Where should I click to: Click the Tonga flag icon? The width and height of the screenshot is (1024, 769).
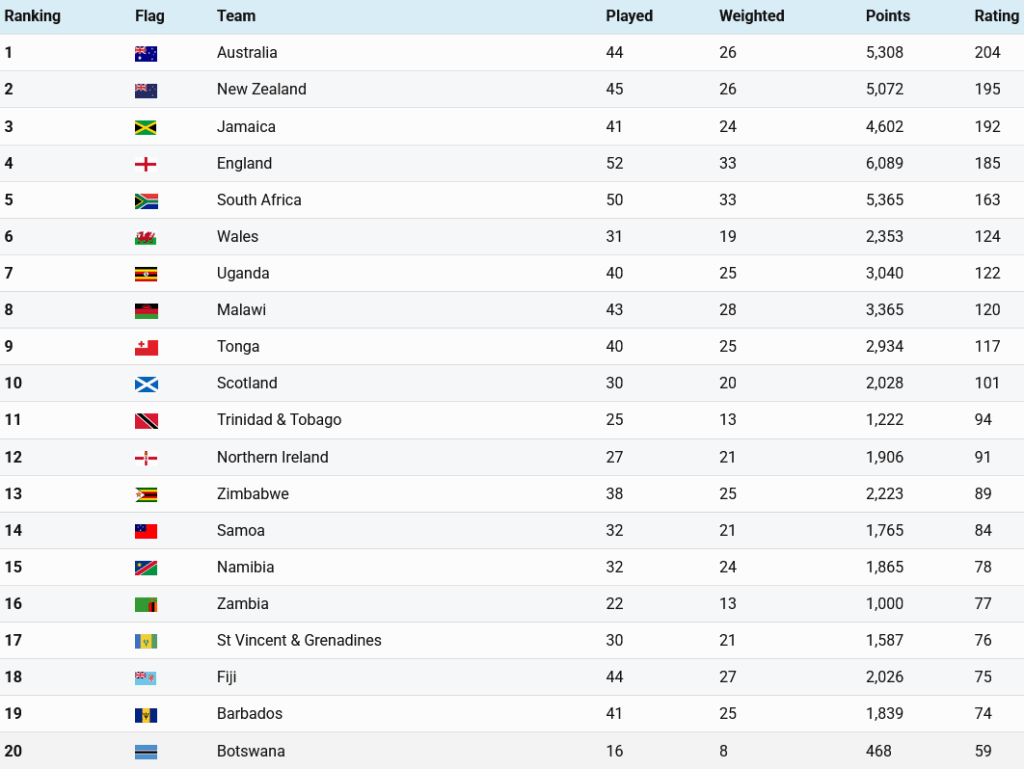(x=146, y=348)
